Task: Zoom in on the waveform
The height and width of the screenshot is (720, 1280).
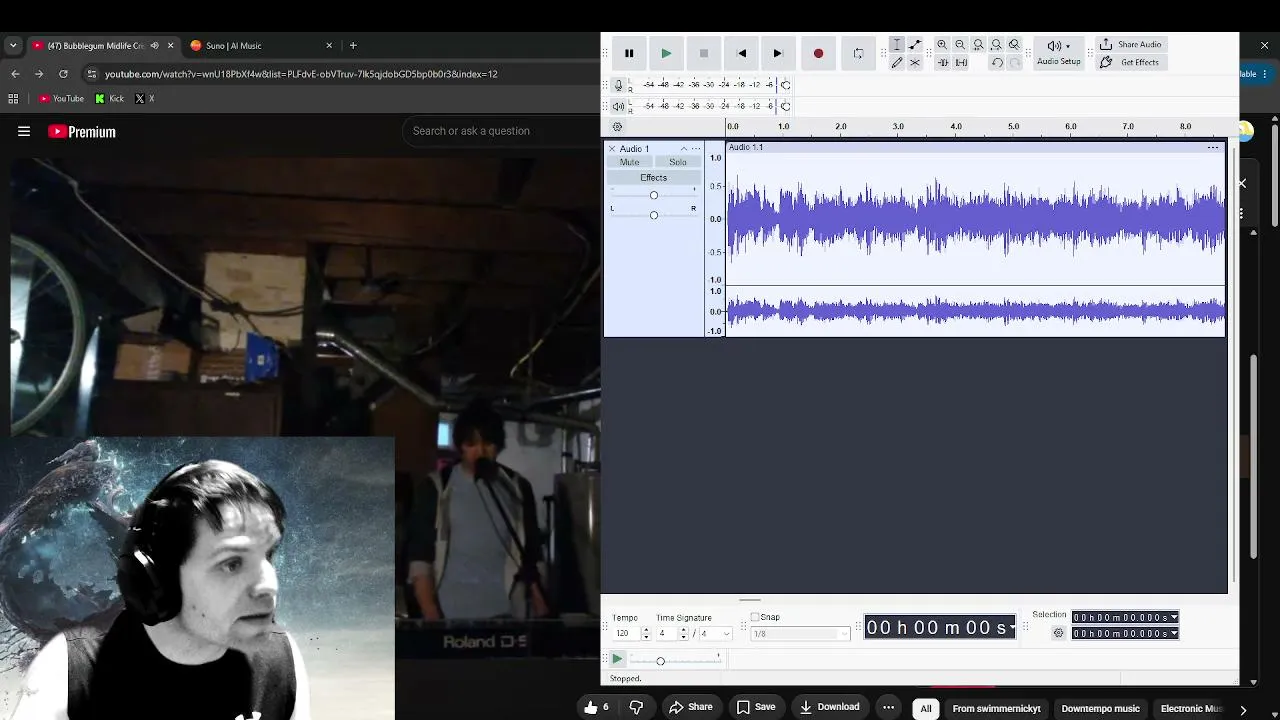Action: coord(942,45)
